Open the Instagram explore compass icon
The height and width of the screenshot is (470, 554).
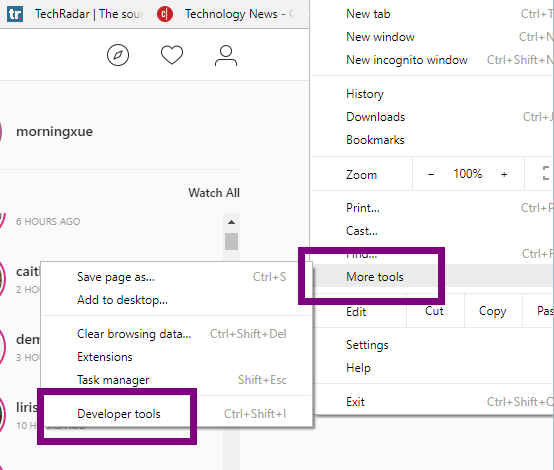tap(118, 55)
